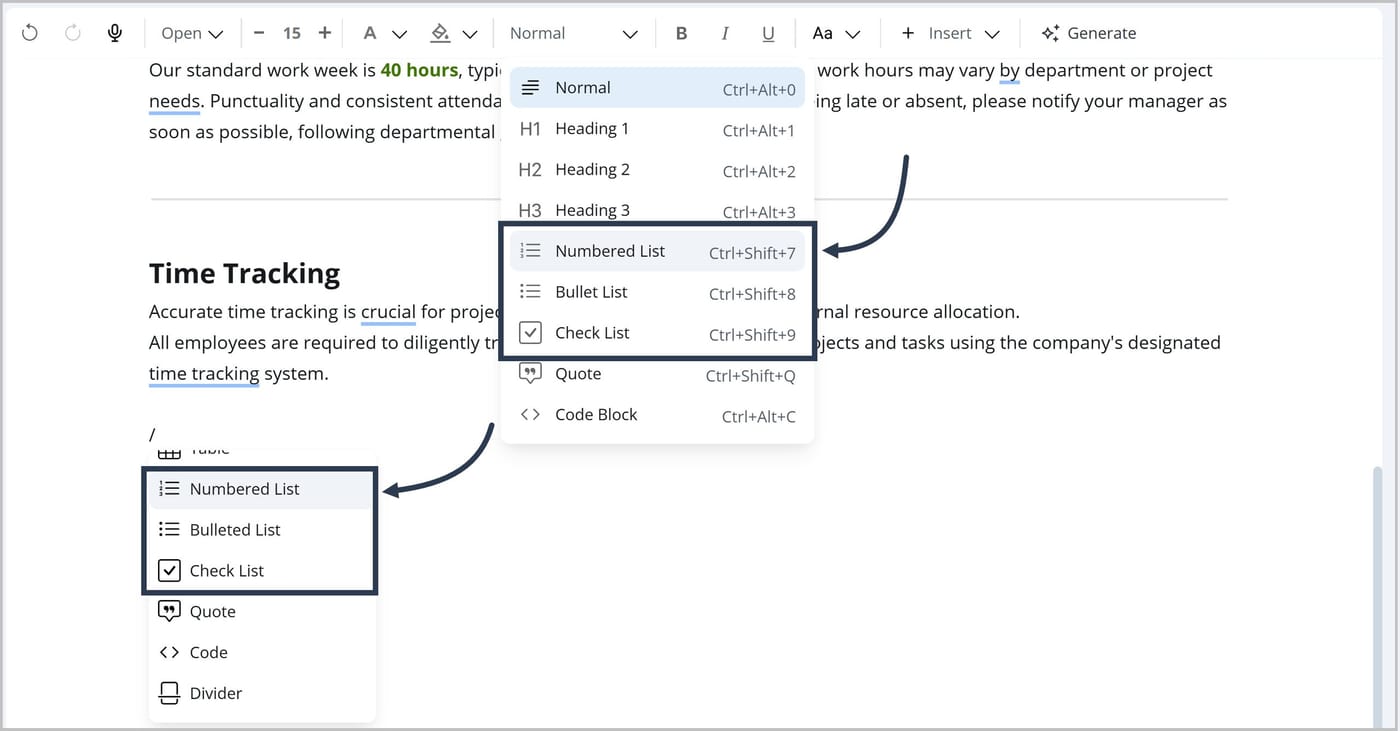This screenshot has height=731, width=1400.
Task: Open the Open dropdown in toolbar
Action: (x=192, y=33)
